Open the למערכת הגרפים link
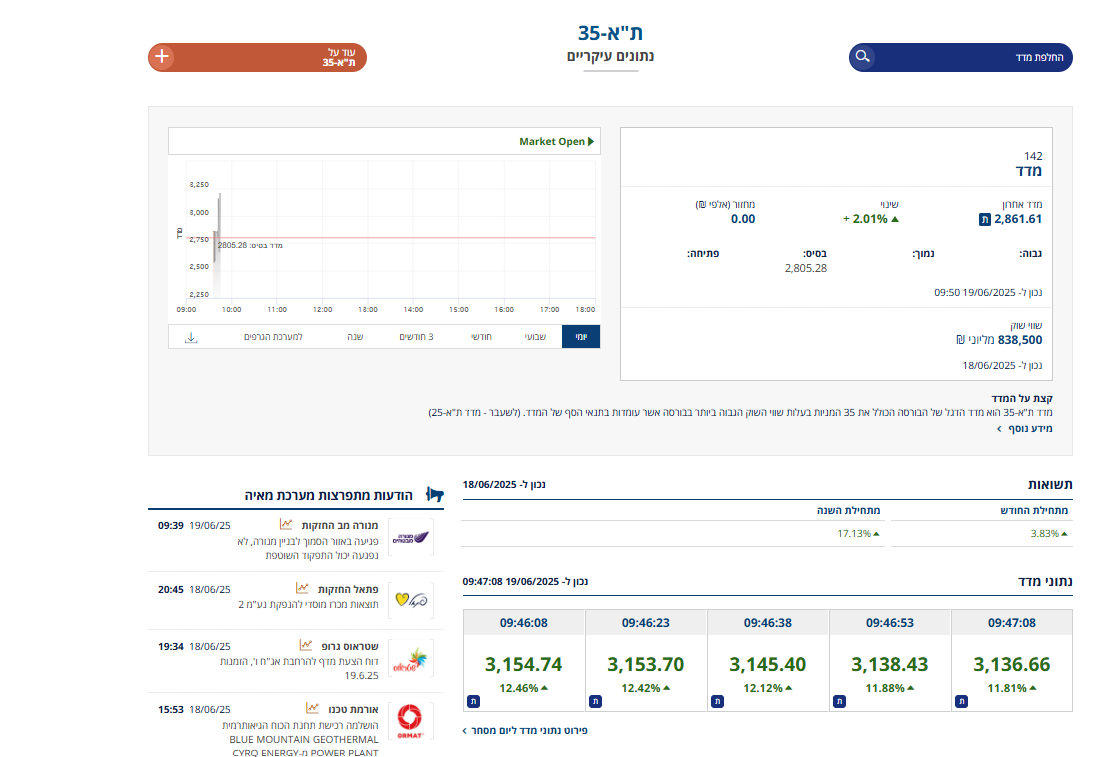Image resolution: width=1107 pixels, height=757 pixels. point(273,337)
